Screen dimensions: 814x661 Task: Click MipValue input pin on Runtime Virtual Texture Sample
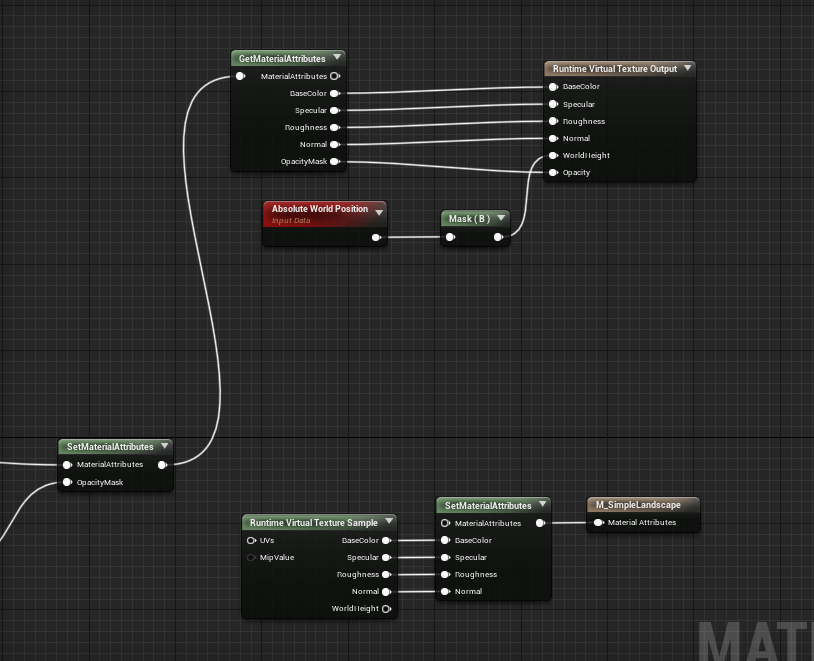(252, 558)
